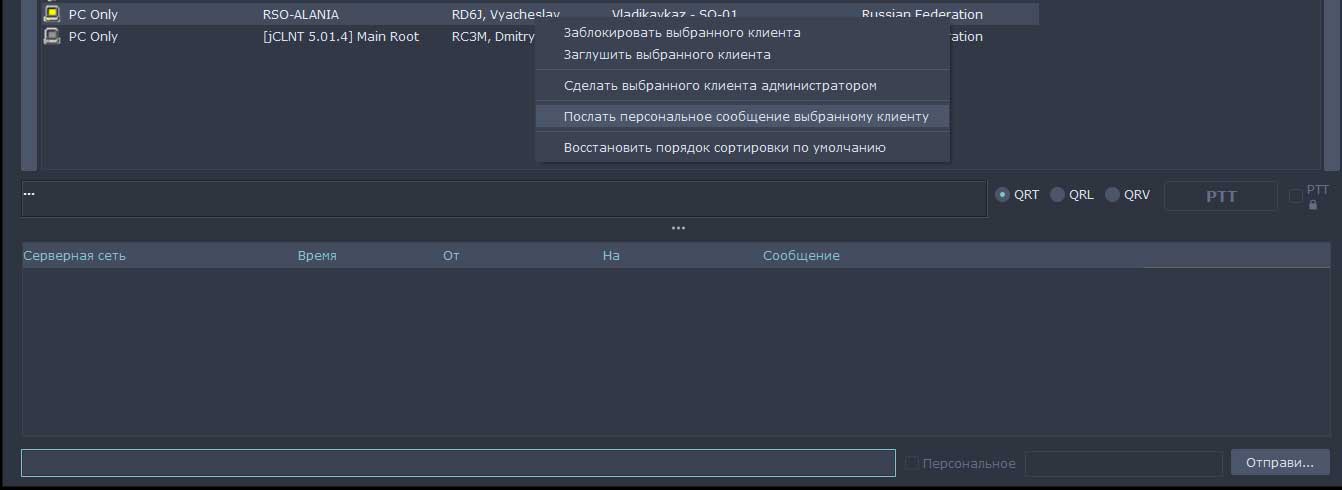Click PC Only in the RSO-ALANIA row

(x=93, y=14)
